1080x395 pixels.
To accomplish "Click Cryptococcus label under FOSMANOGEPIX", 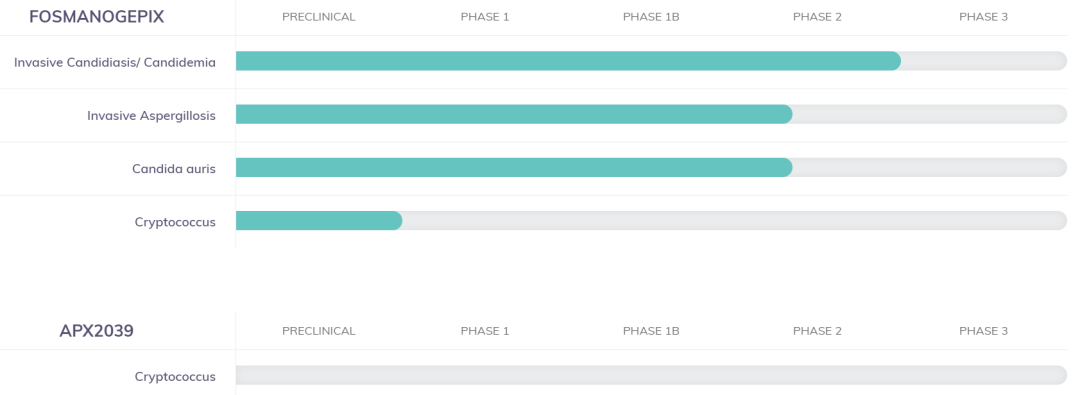I will (x=176, y=222).
